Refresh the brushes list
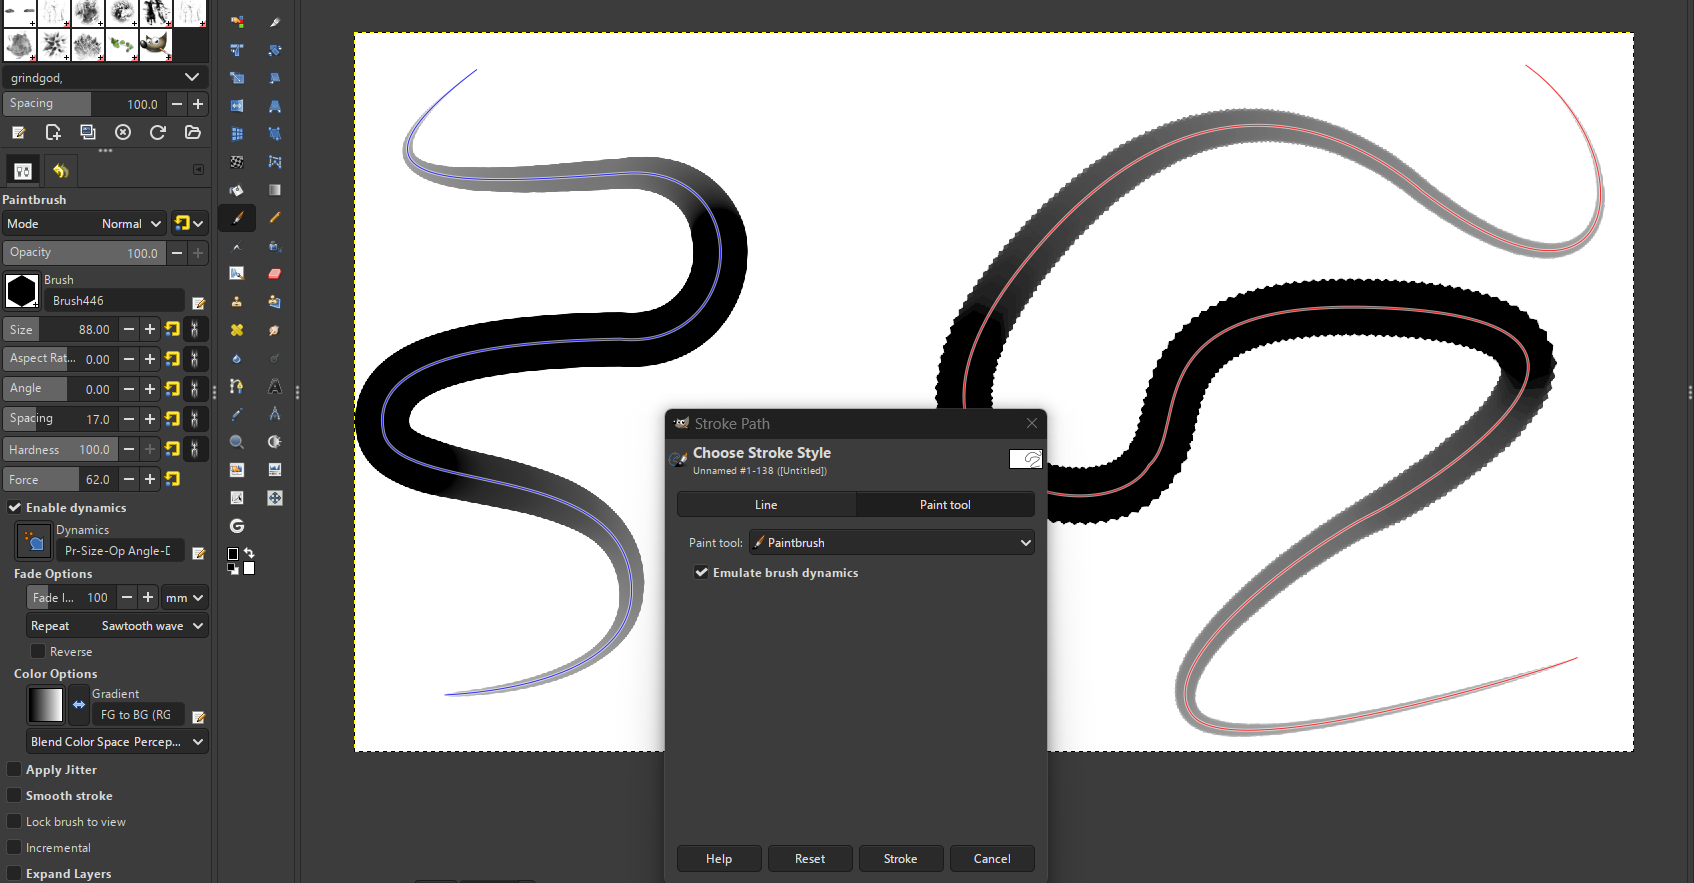1694x883 pixels. click(158, 132)
